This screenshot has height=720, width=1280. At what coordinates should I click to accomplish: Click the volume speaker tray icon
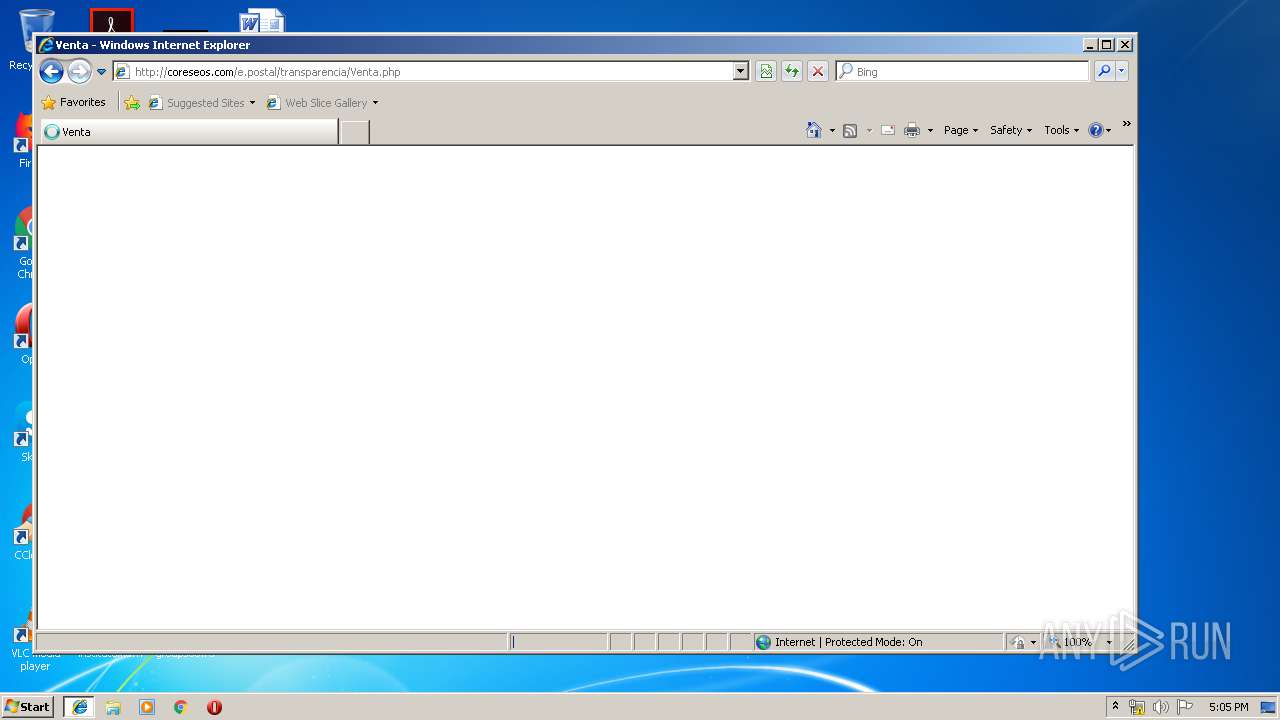click(1160, 707)
